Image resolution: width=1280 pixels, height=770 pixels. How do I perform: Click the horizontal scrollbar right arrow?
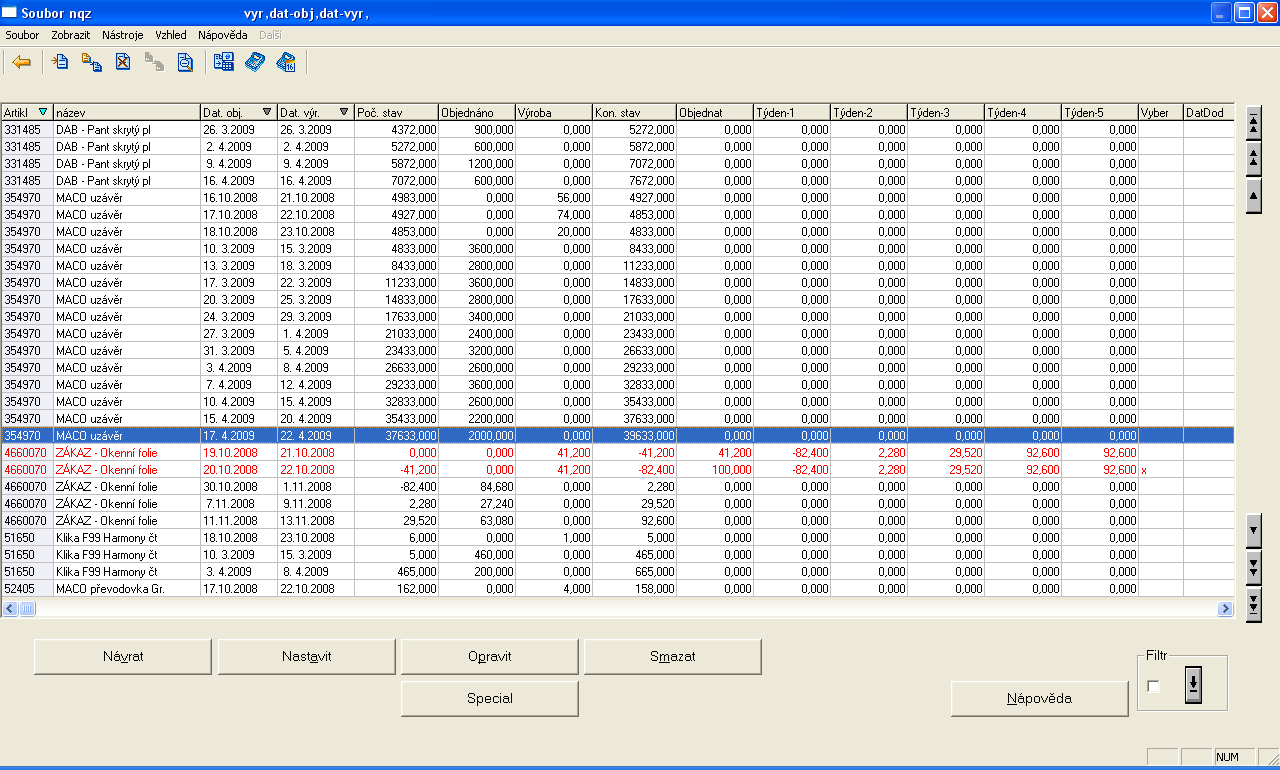[1225, 608]
